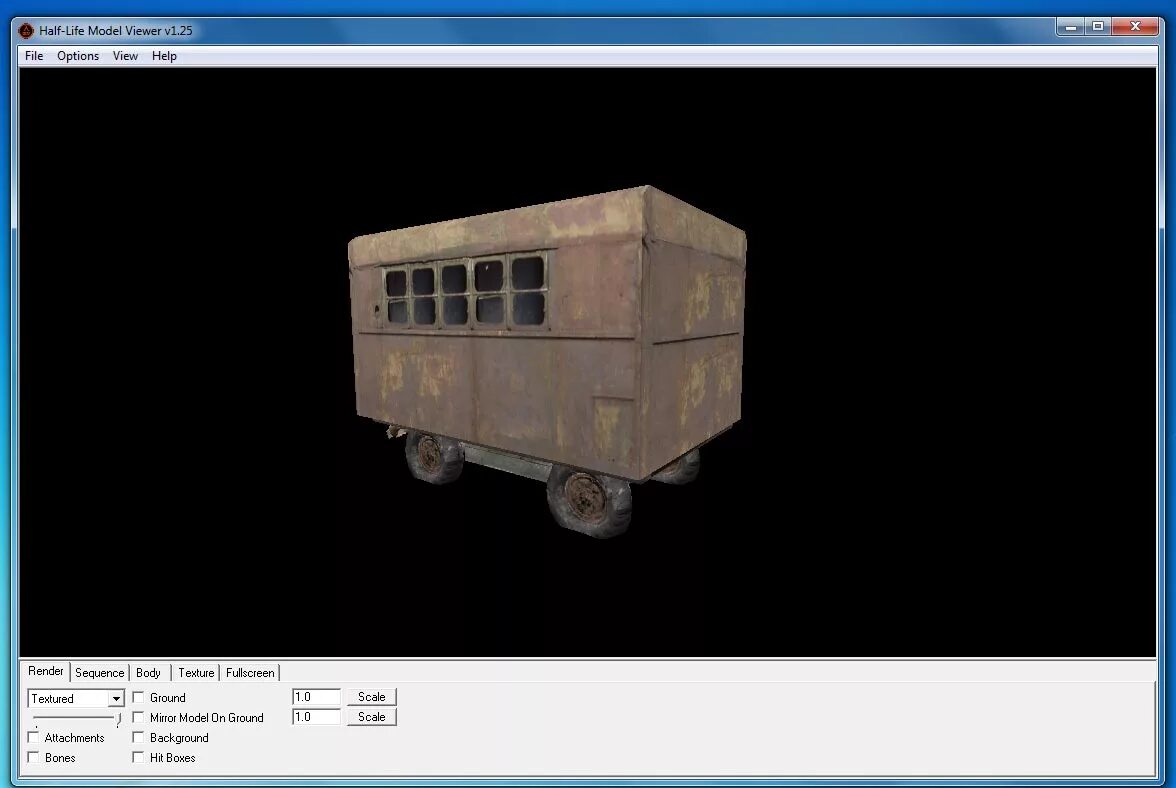Viewport: 1176px width, 788px height.
Task: Focus the upper scale value field
Action: pos(316,697)
